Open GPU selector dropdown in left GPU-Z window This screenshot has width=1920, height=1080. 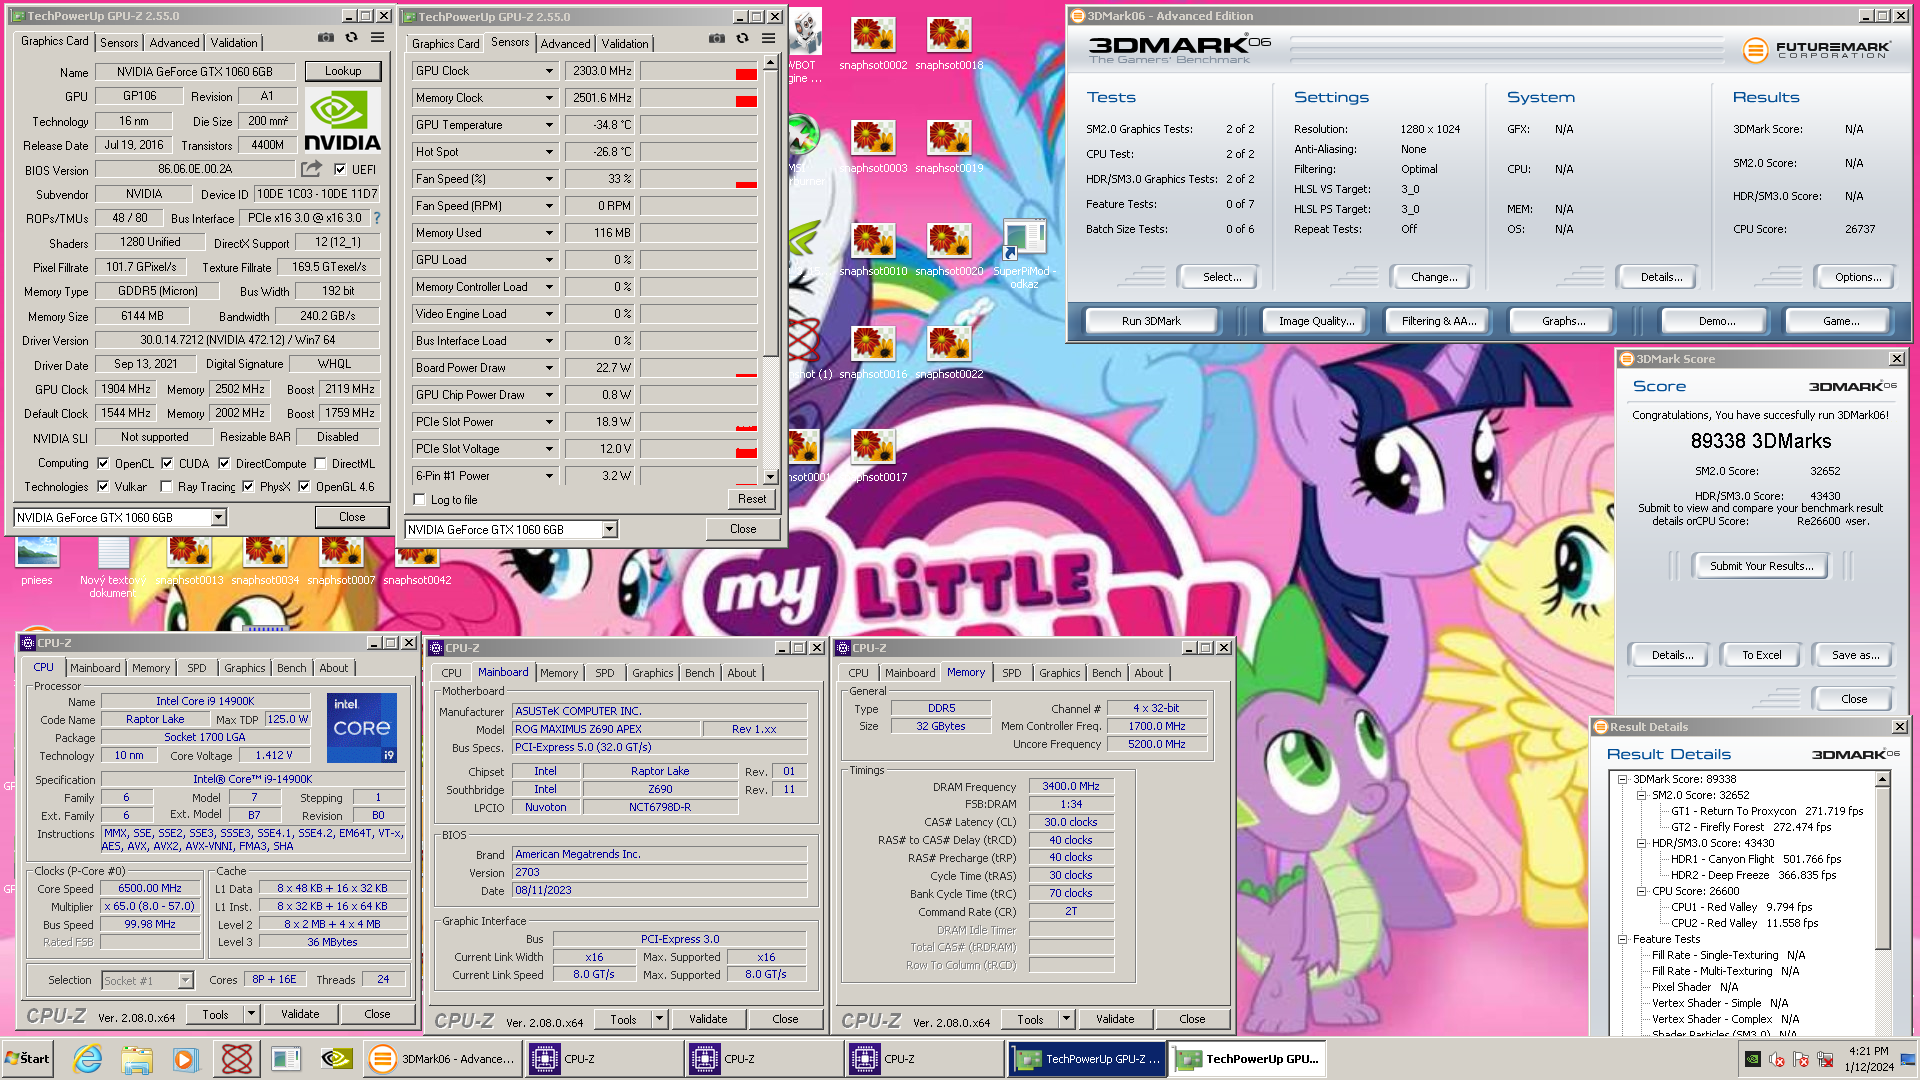point(219,517)
